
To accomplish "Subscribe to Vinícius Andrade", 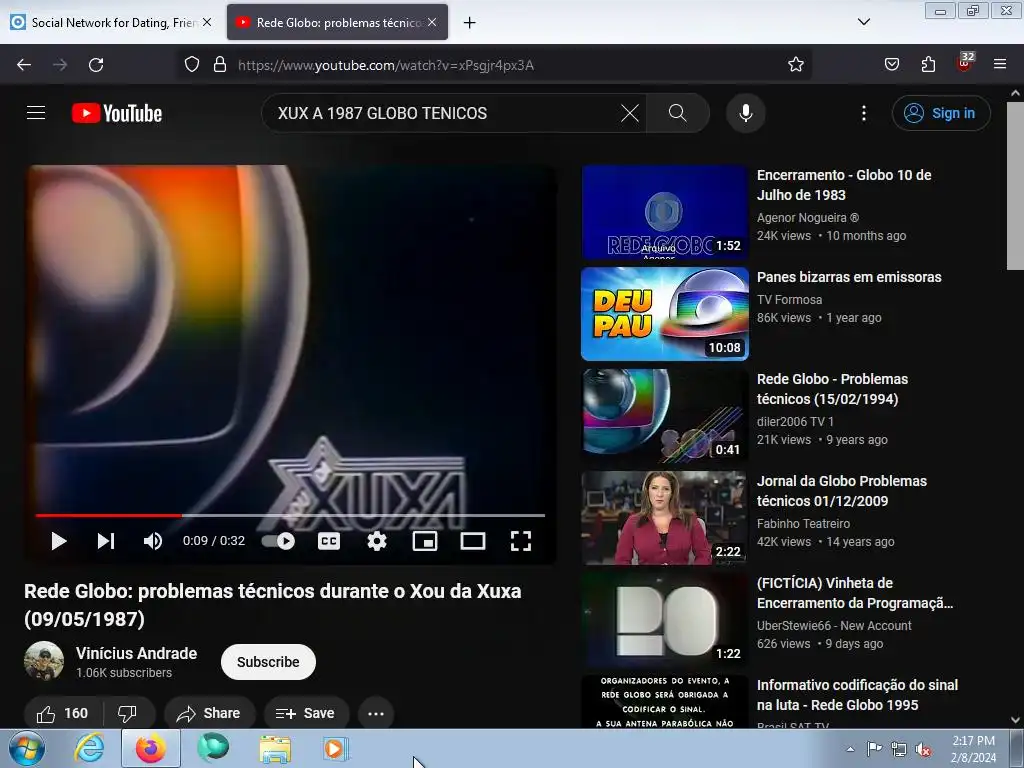I will tap(268, 662).
